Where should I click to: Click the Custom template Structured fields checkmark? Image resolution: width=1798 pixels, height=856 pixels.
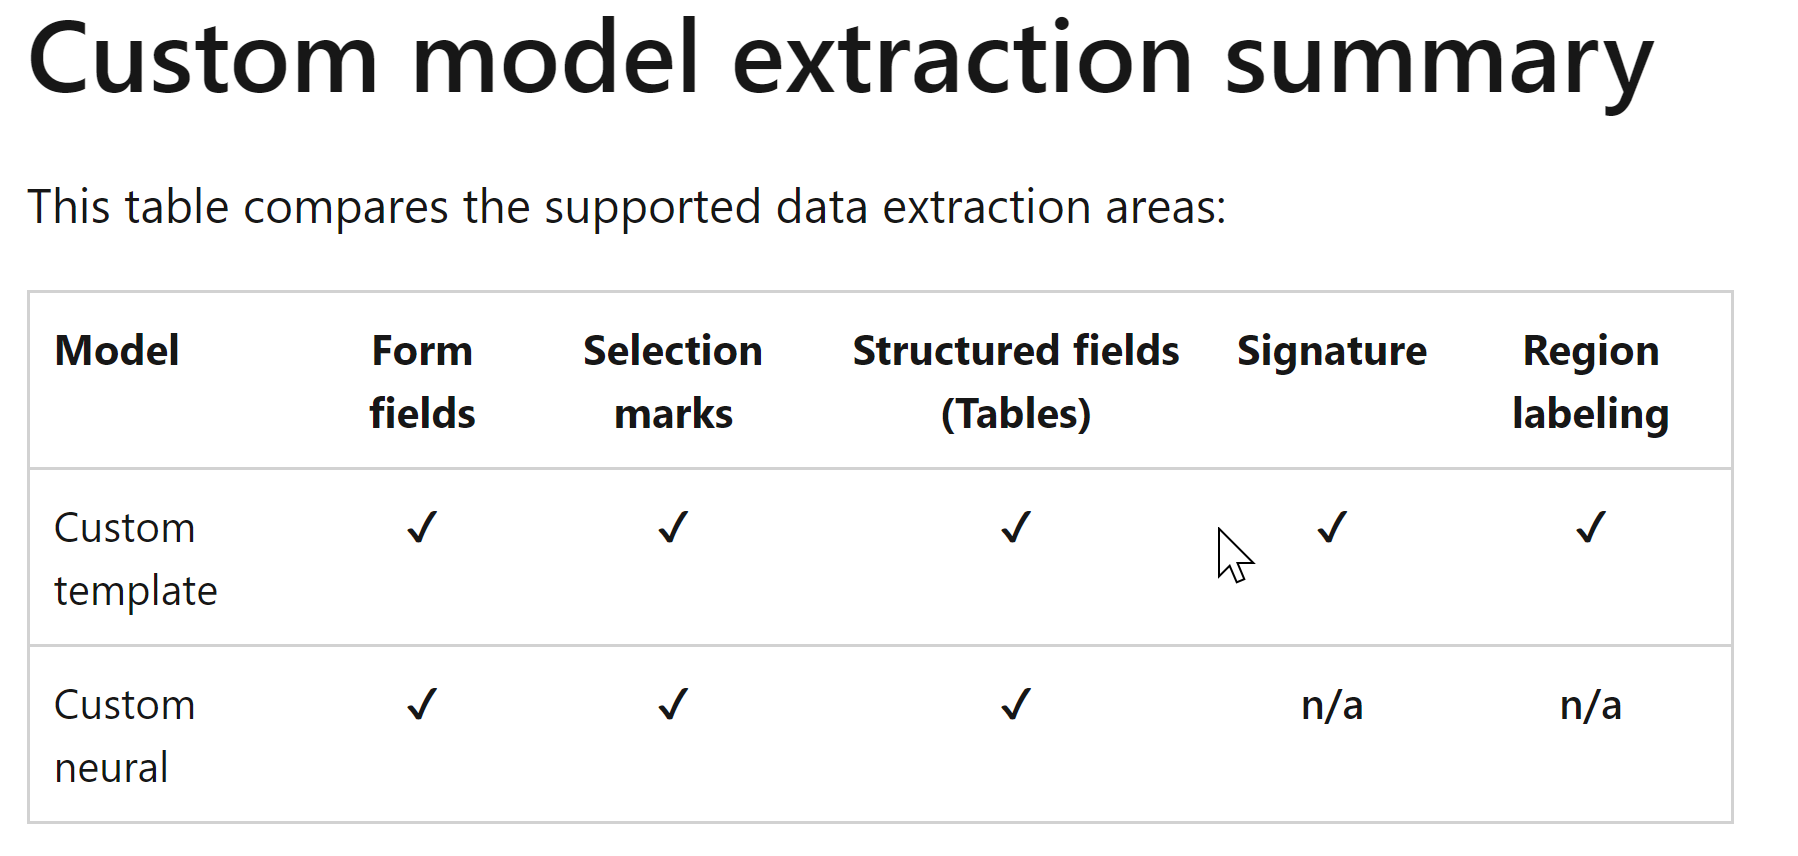coord(1016,527)
